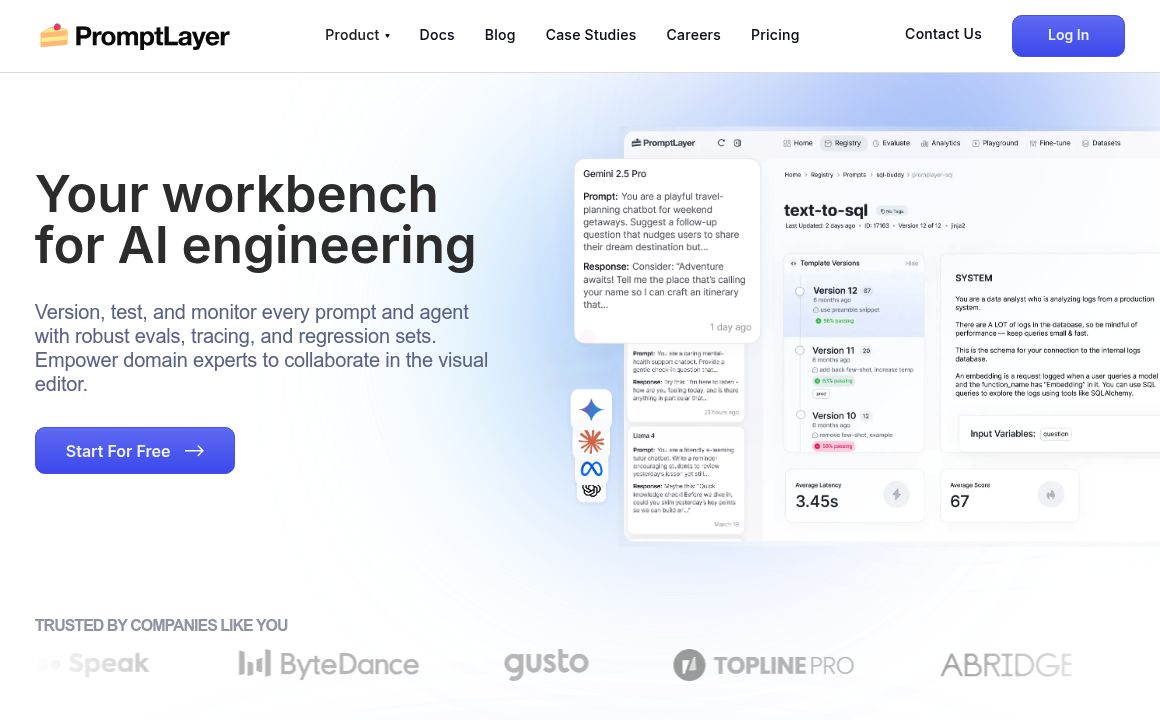This screenshot has height=720, width=1160.
Task: Open the Registry tab in the dashboard
Action: [x=842, y=143]
